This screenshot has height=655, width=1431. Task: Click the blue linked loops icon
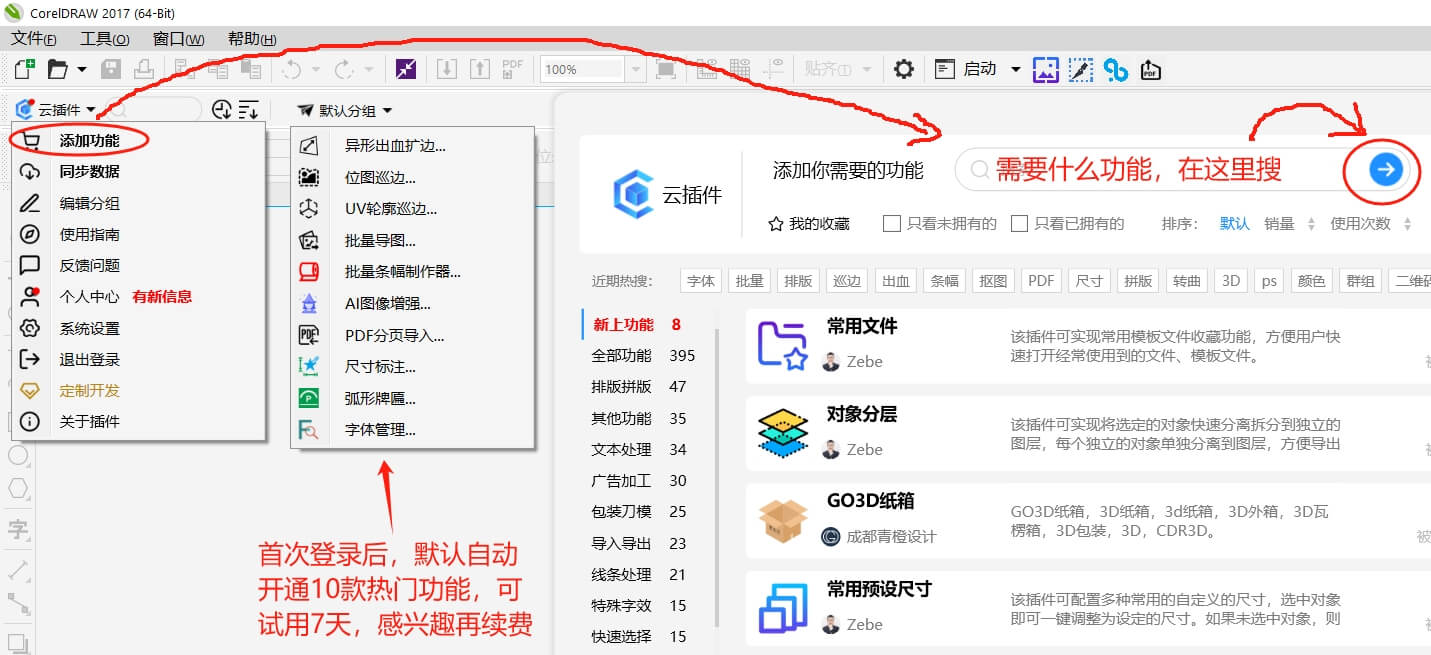click(x=1116, y=69)
